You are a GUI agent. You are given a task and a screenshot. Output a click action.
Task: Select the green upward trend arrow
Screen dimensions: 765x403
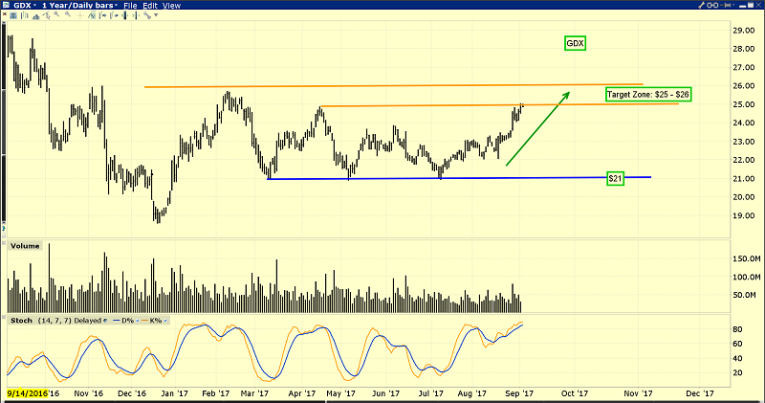tap(538, 129)
